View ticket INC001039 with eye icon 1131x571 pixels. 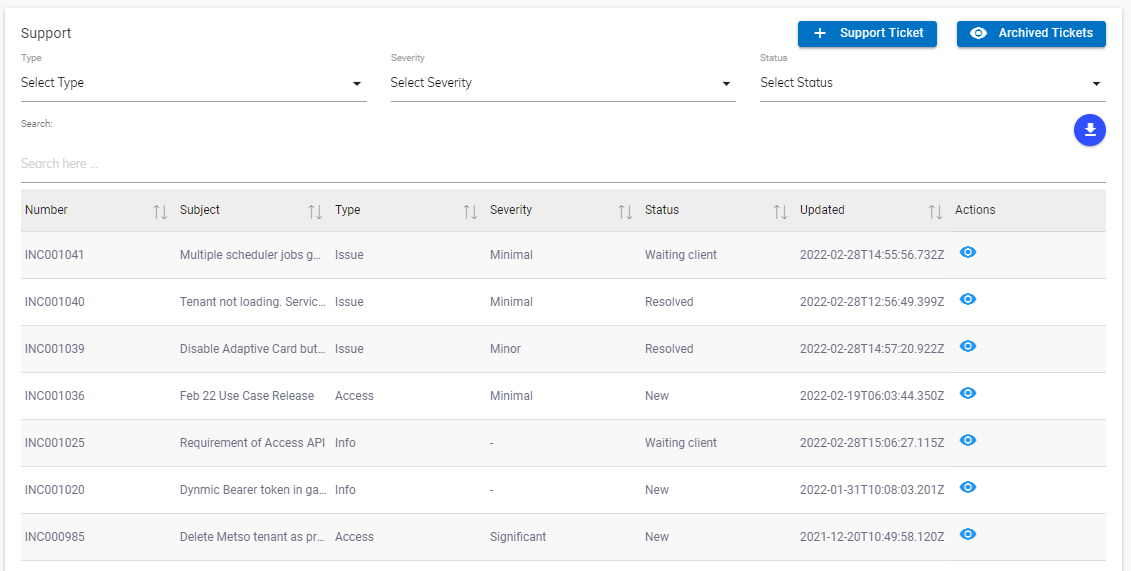pyautogui.click(x=967, y=347)
